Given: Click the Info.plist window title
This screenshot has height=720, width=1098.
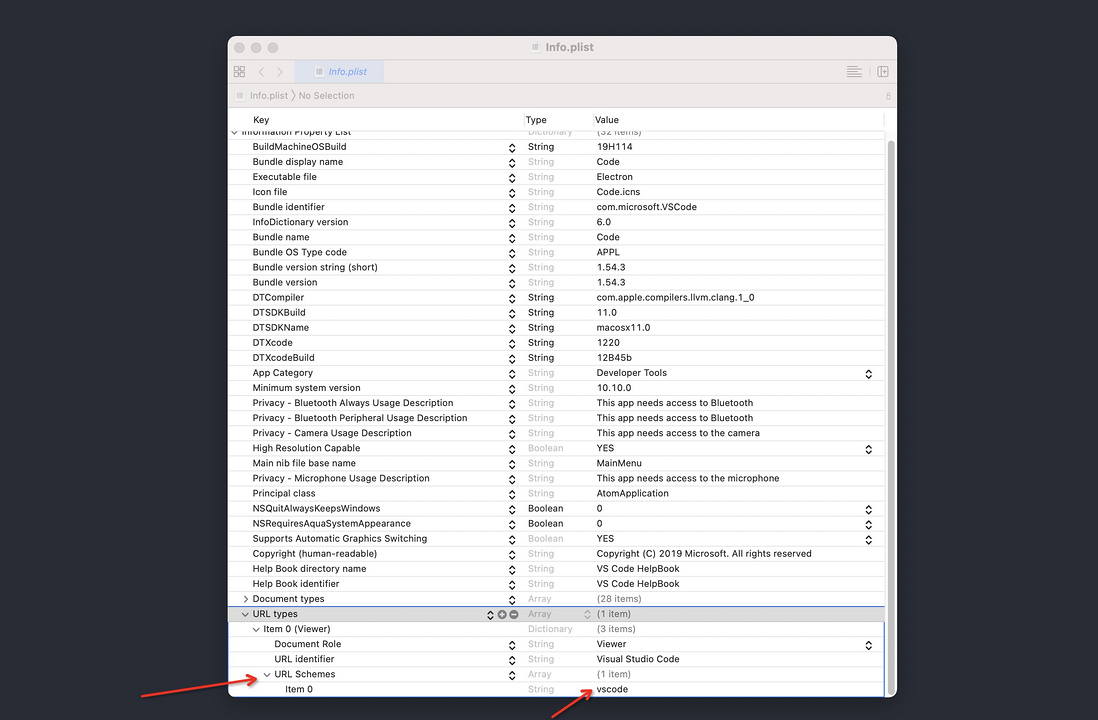Looking at the screenshot, I should pos(569,47).
